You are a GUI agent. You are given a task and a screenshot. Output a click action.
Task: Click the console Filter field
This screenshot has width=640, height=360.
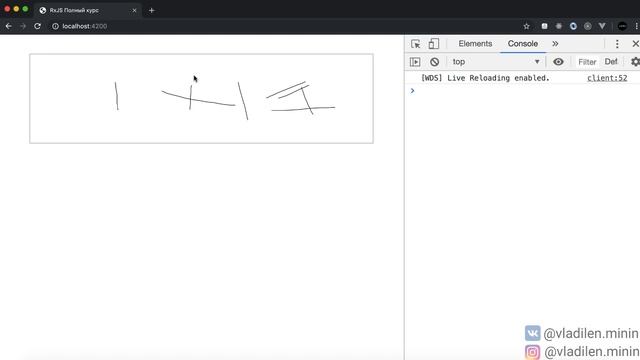pyautogui.click(x=587, y=62)
